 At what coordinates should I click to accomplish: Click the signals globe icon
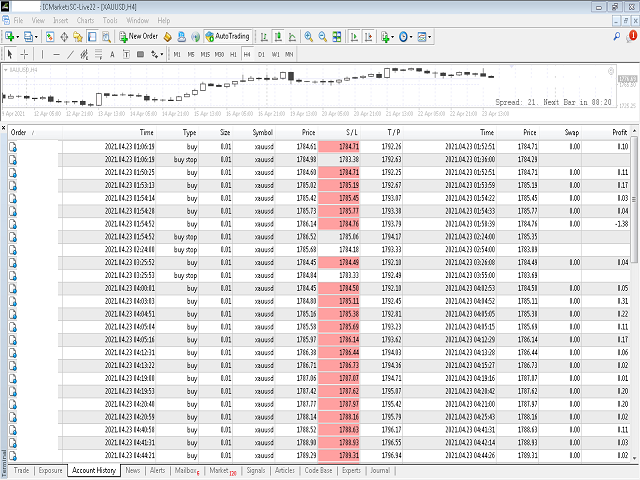(x=196, y=37)
